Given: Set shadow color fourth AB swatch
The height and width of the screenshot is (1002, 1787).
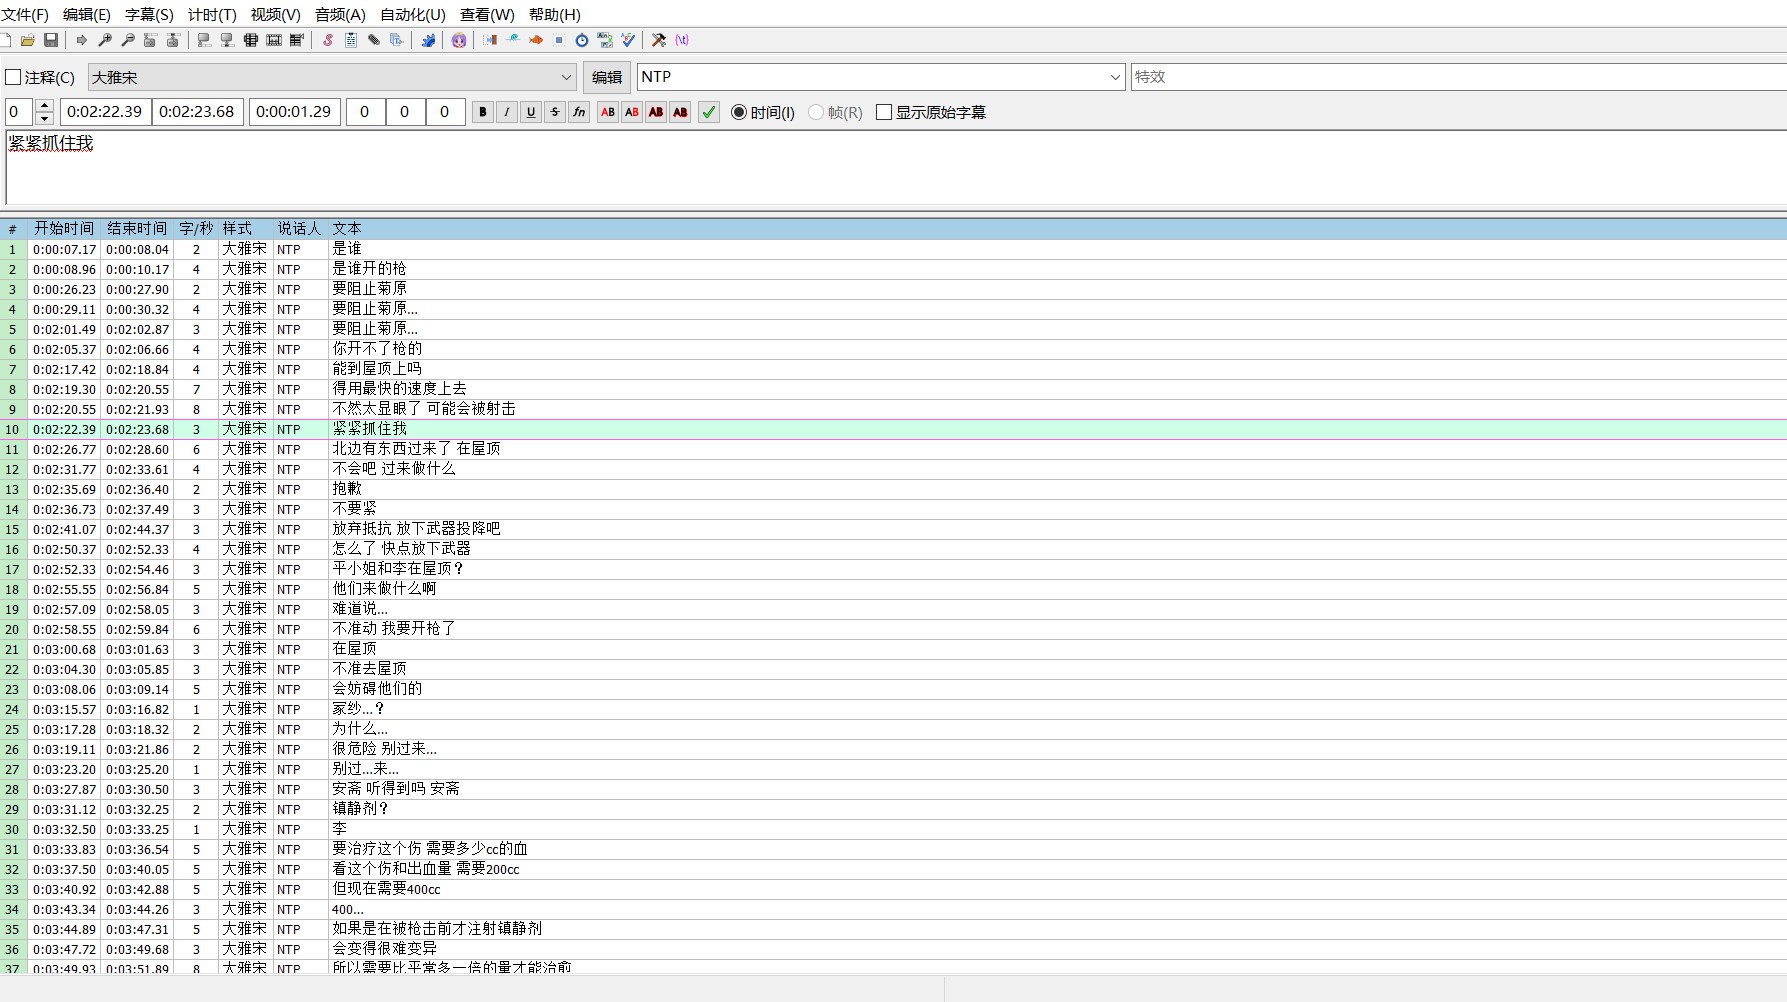Looking at the screenshot, I should point(680,112).
